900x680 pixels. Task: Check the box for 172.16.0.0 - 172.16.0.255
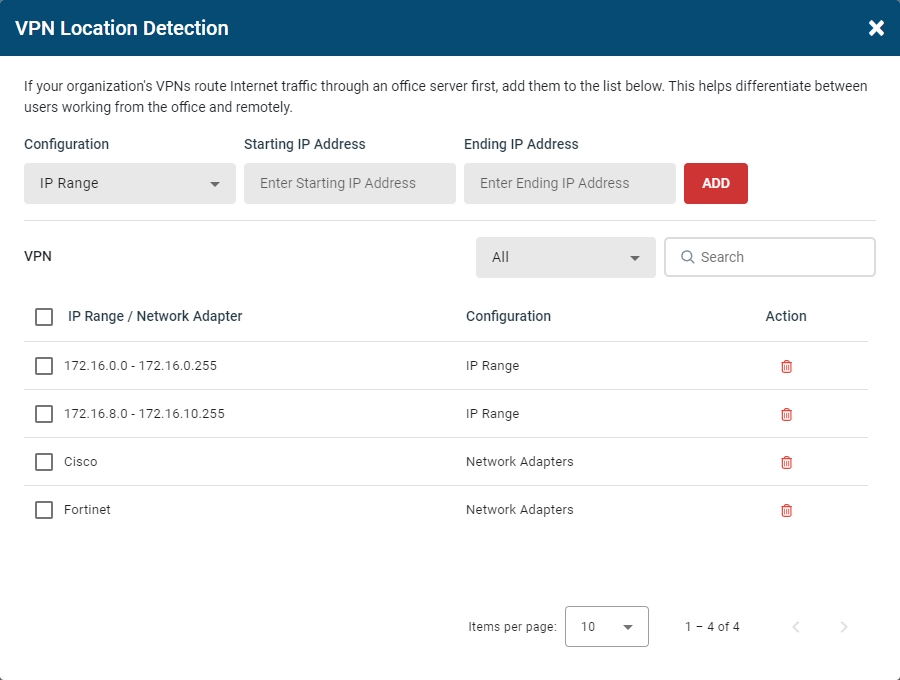[x=44, y=366]
